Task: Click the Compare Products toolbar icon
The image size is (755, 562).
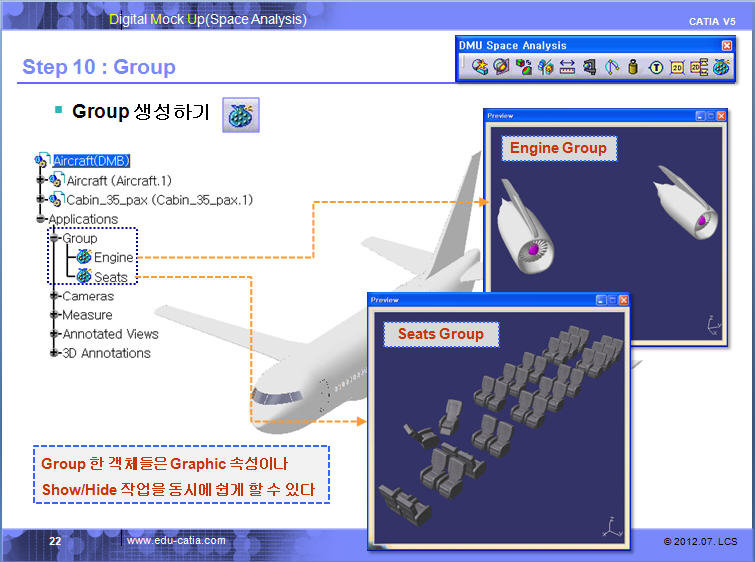Action: (x=545, y=67)
